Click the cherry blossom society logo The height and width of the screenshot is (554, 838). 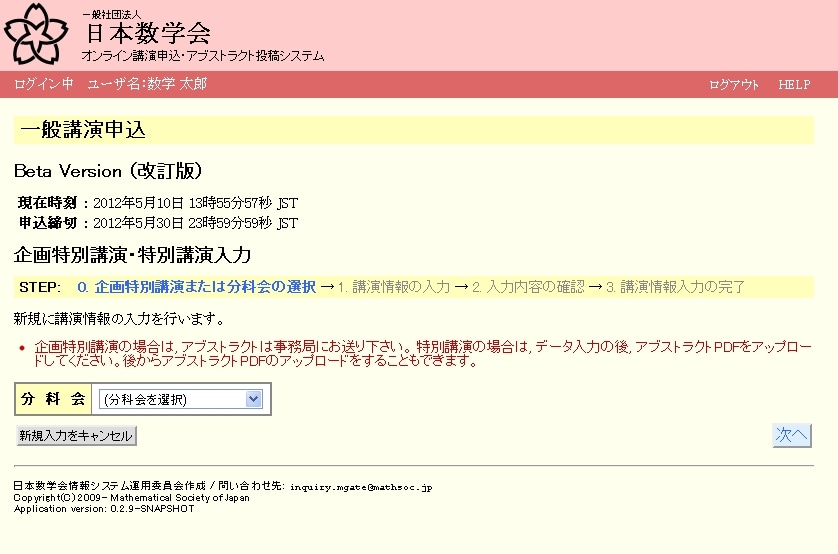39,35
